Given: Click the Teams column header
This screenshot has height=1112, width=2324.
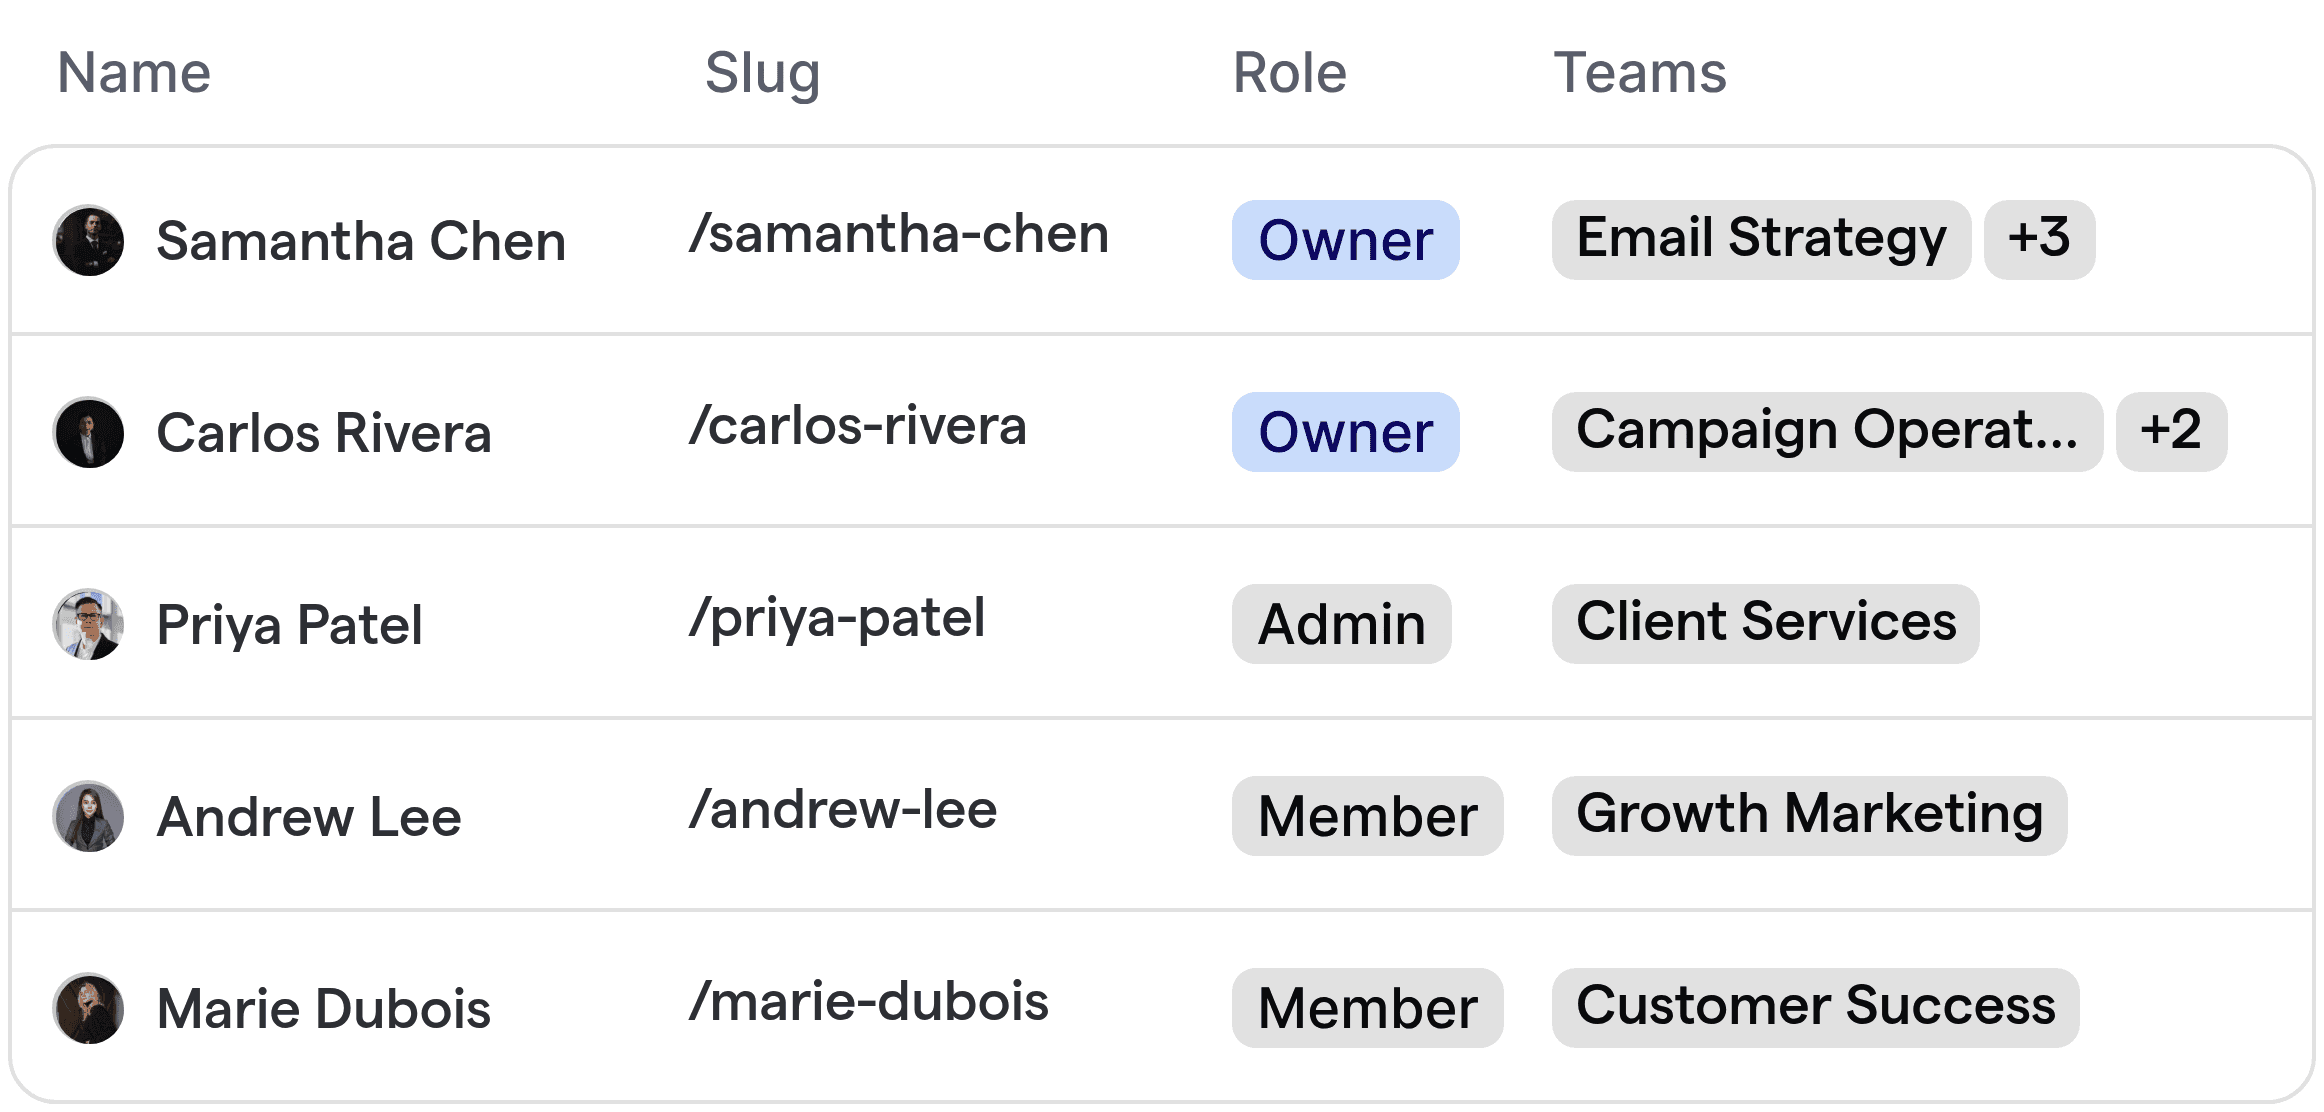Looking at the screenshot, I should (1639, 72).
